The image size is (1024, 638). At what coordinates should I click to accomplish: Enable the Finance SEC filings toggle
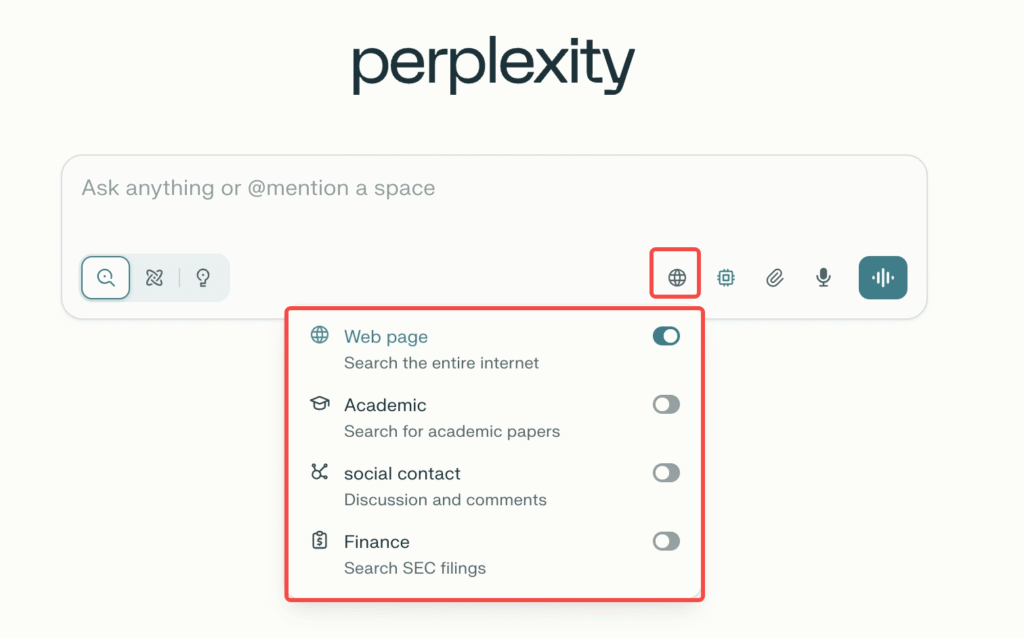[666, 541]
